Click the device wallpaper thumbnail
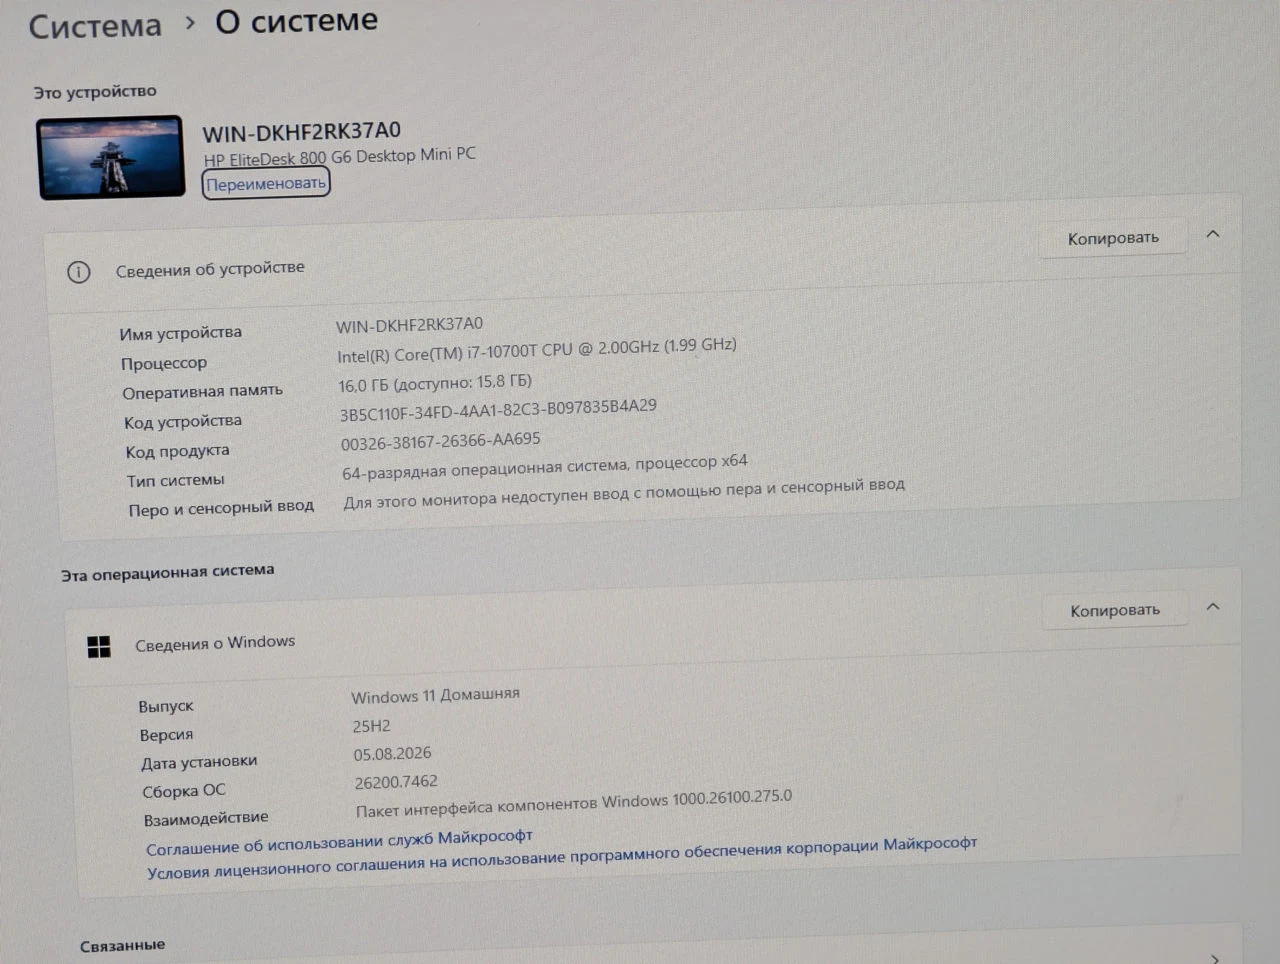This screenshot has height=964, width=1280. tap(111, 157)
